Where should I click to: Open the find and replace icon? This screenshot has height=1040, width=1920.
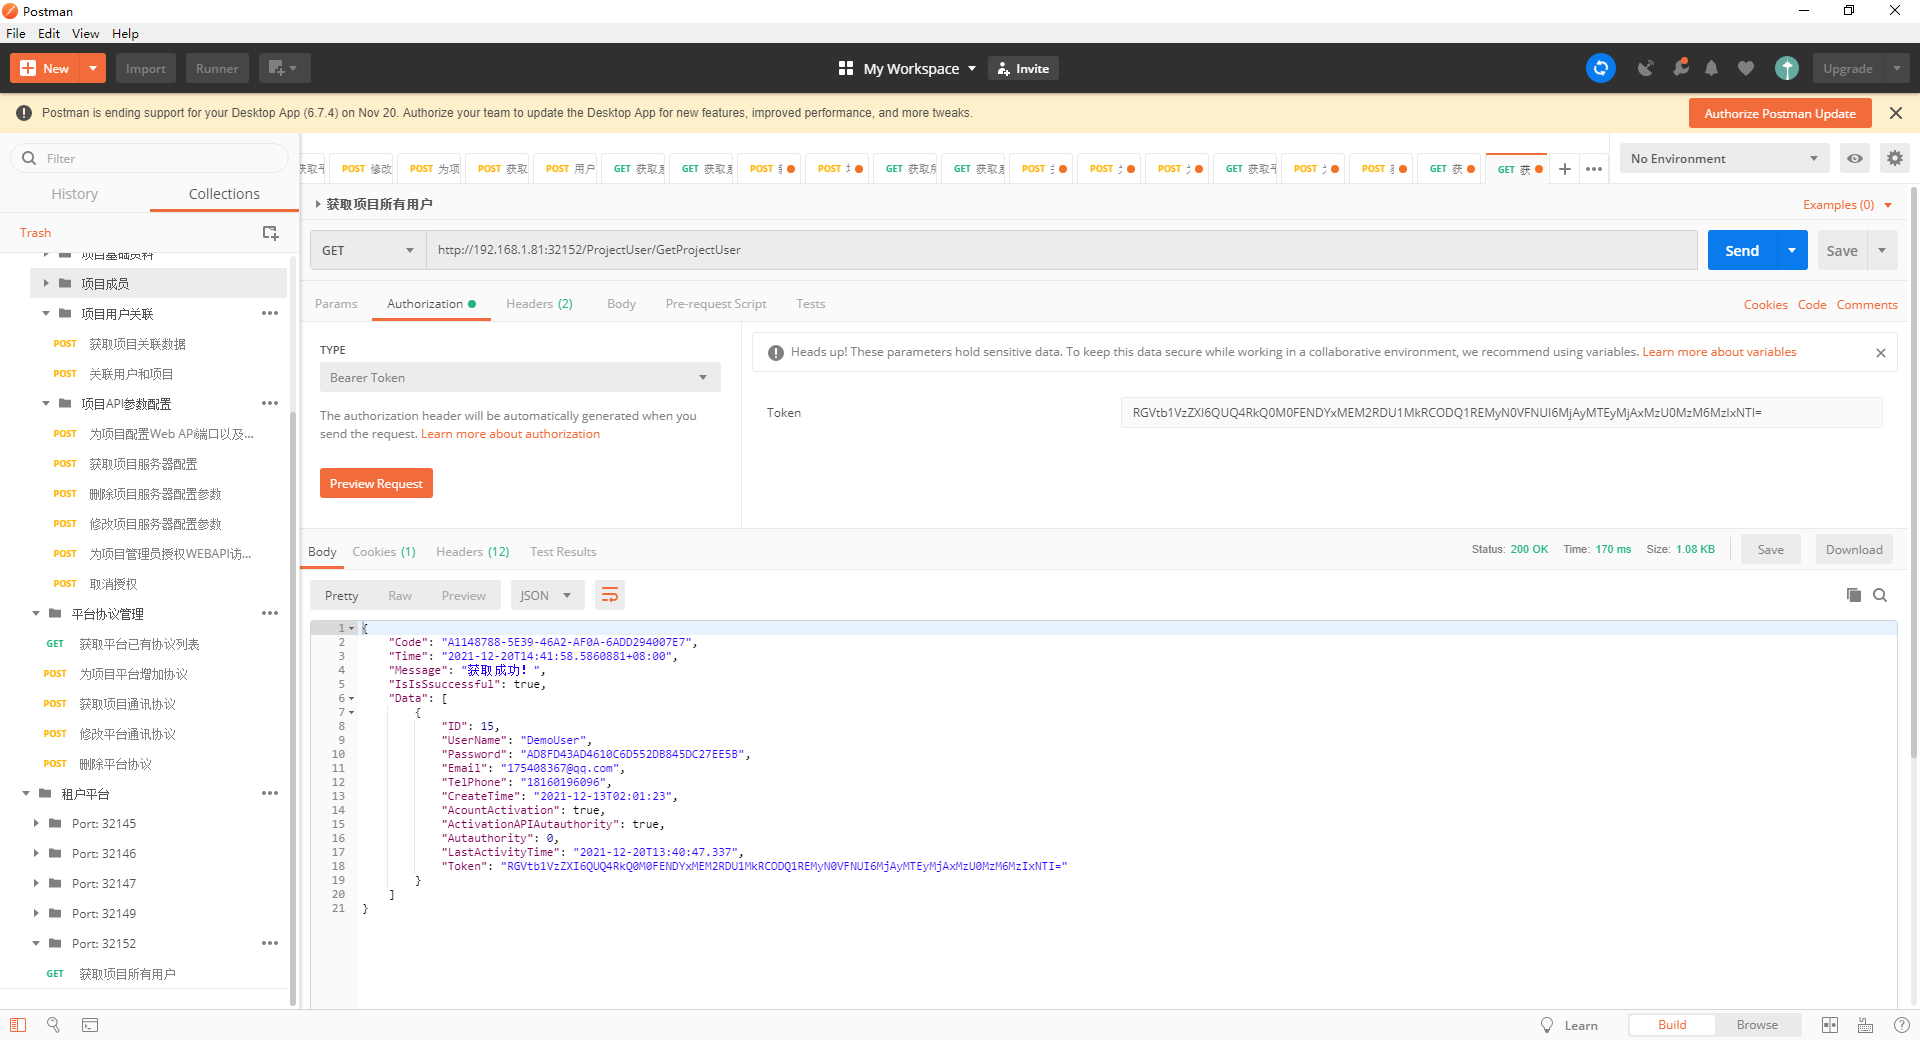point(53,1025)
